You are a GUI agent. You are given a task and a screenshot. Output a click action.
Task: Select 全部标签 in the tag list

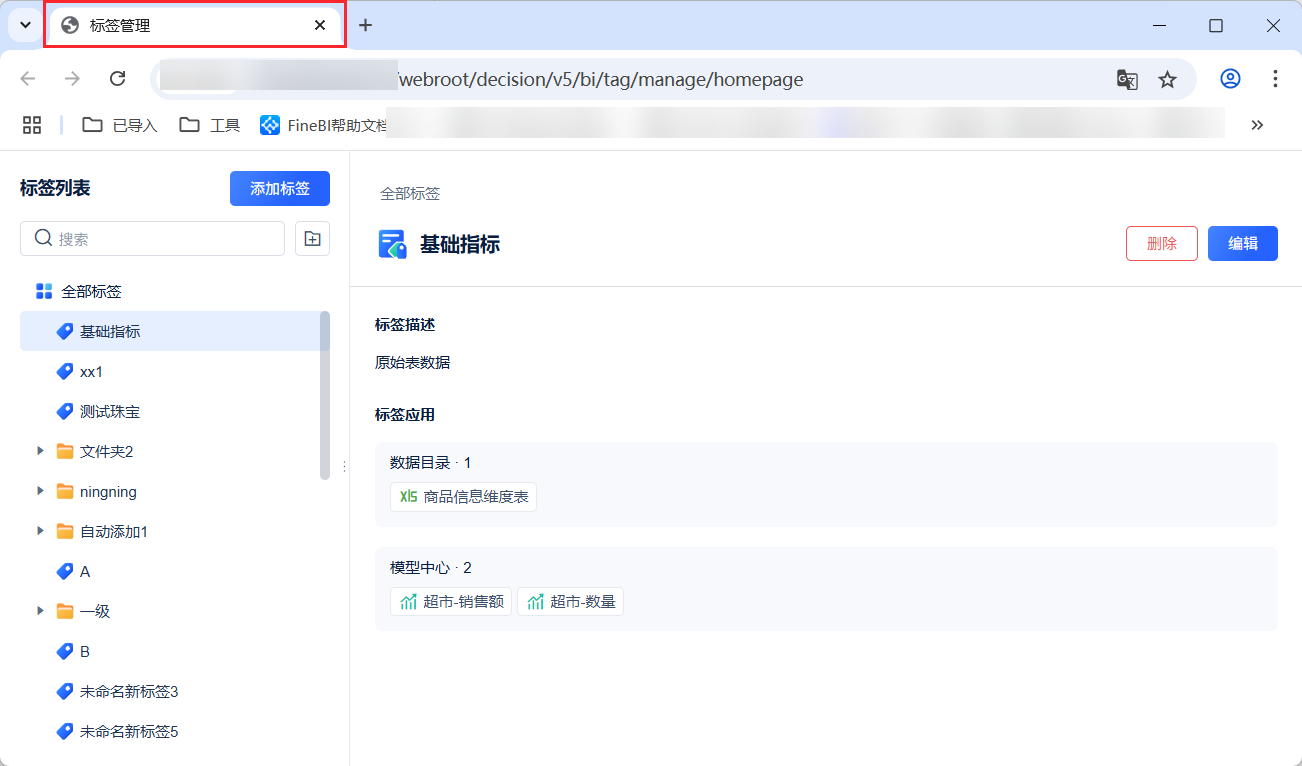[x=175, y=291]
